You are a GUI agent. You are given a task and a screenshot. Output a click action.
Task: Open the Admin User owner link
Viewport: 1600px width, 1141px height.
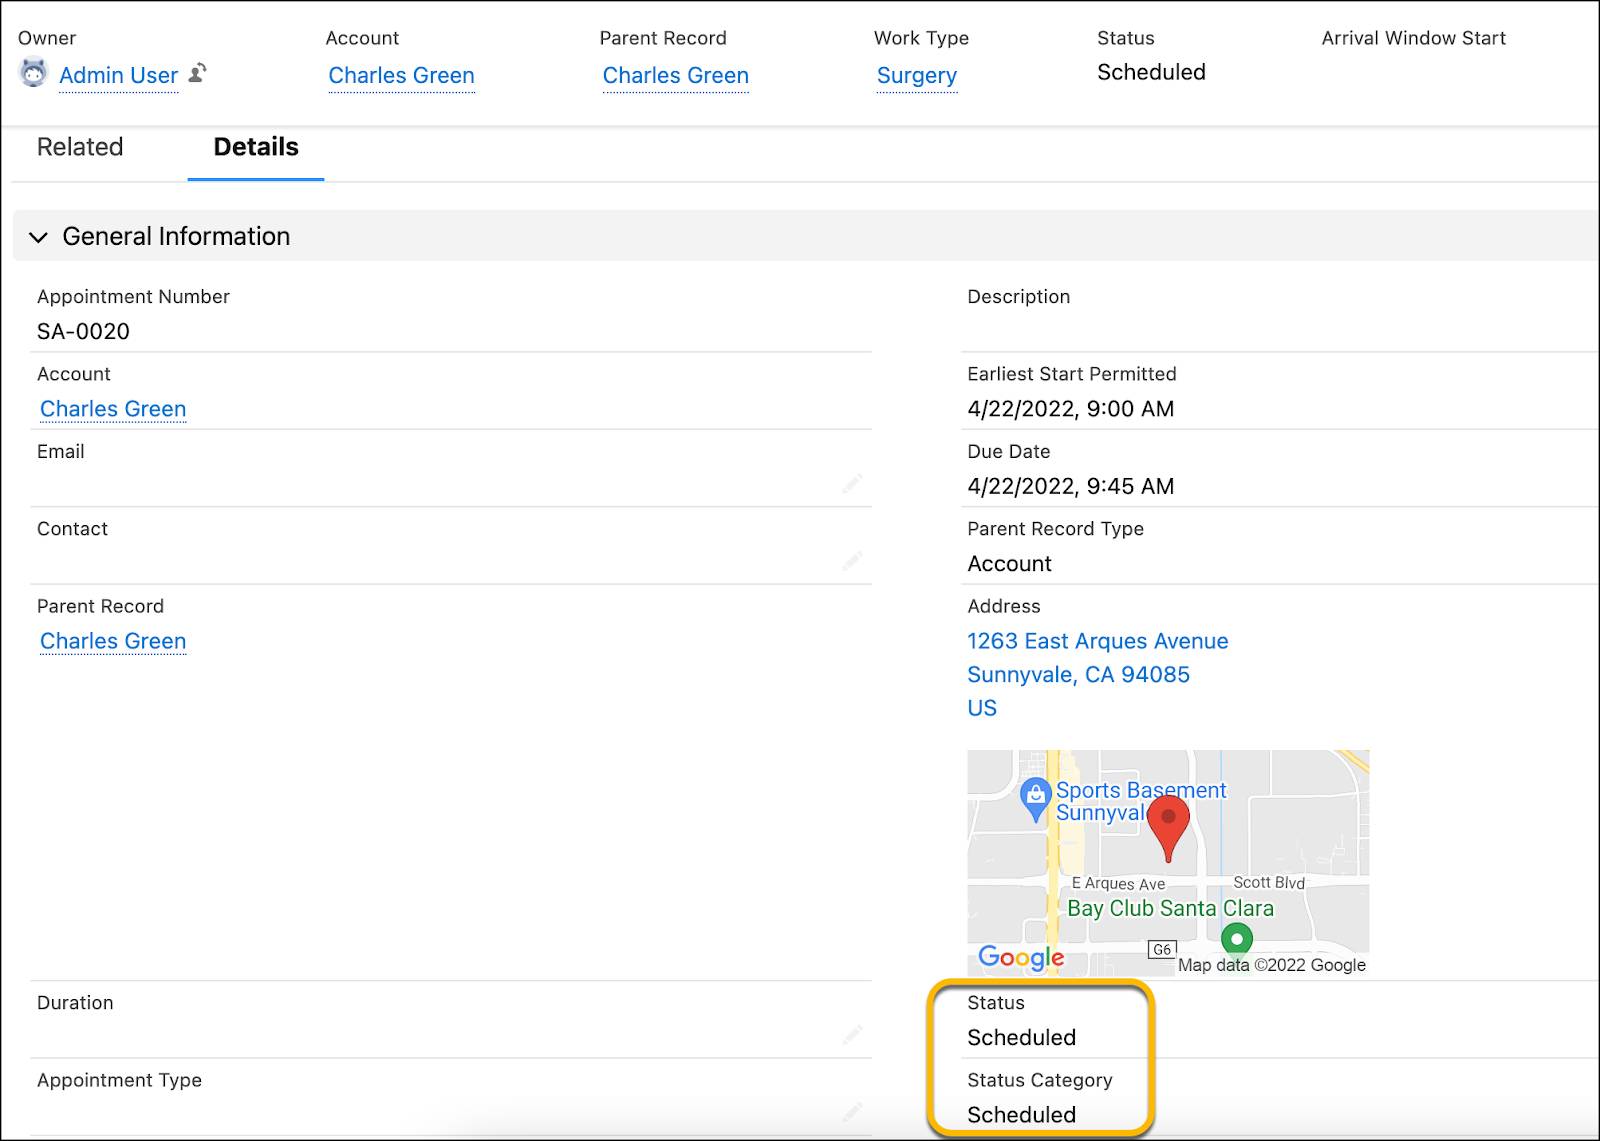tap(118, 74)
